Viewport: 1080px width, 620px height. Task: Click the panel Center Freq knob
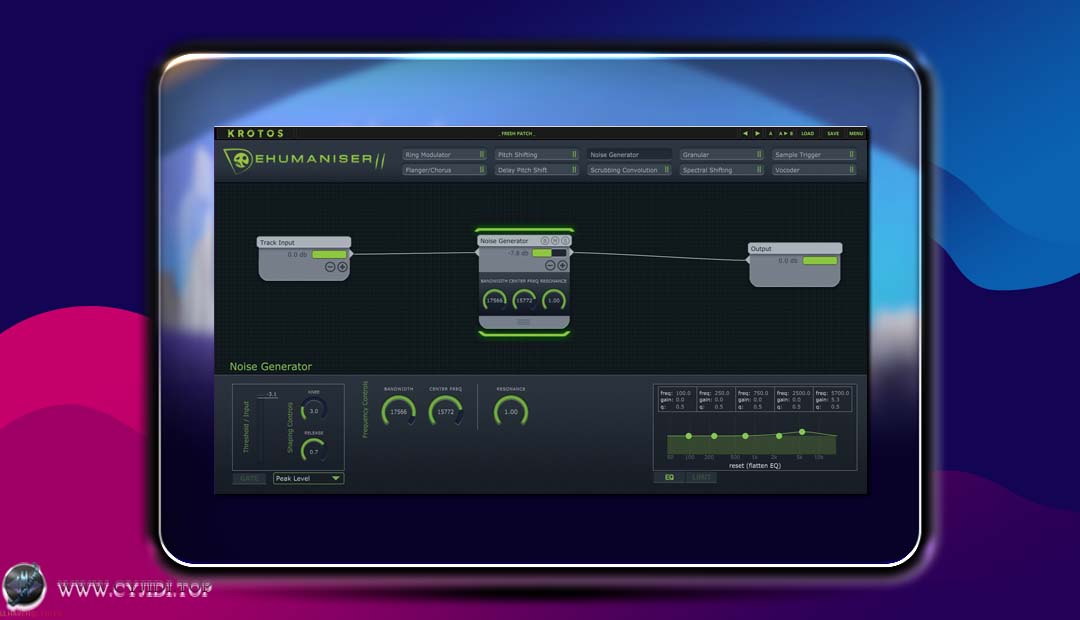(x=445, y=412)
